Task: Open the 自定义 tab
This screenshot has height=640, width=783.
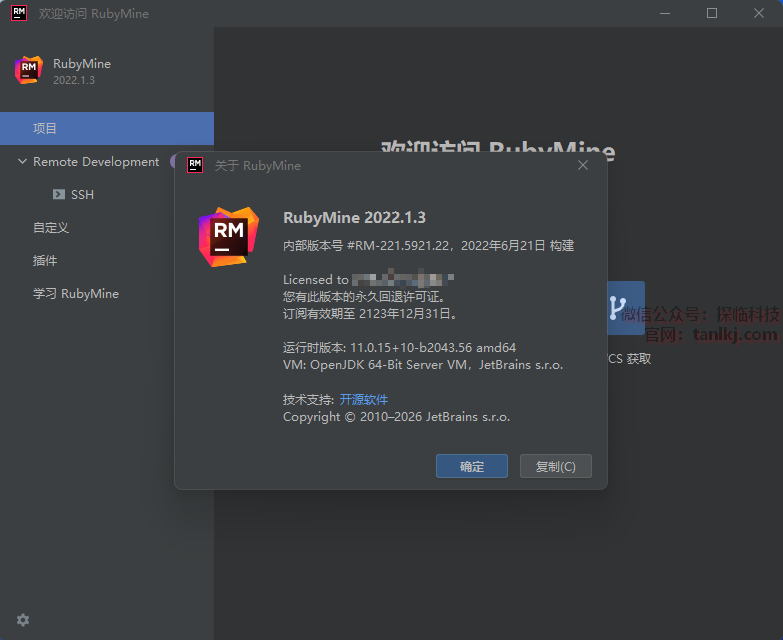Action: 50,228
